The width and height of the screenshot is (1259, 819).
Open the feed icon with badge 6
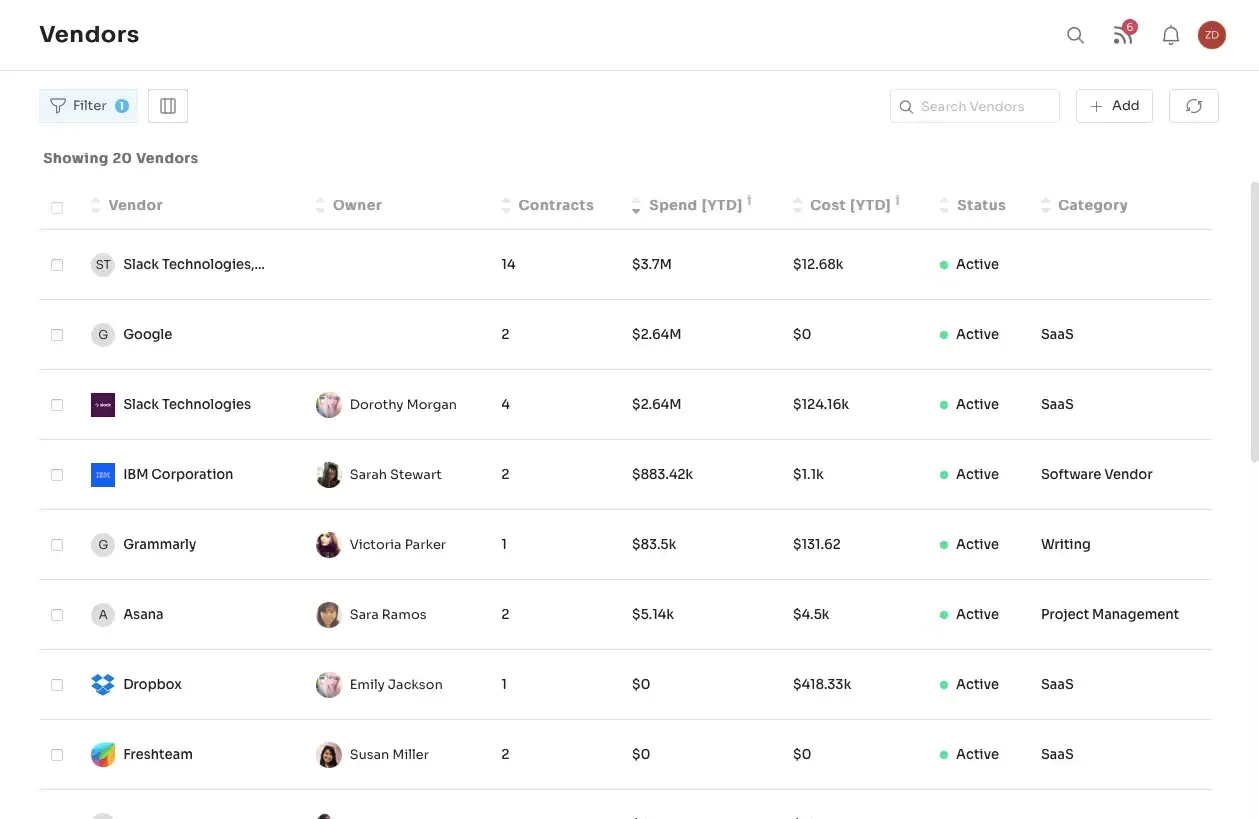click(x=1124, y=34)
